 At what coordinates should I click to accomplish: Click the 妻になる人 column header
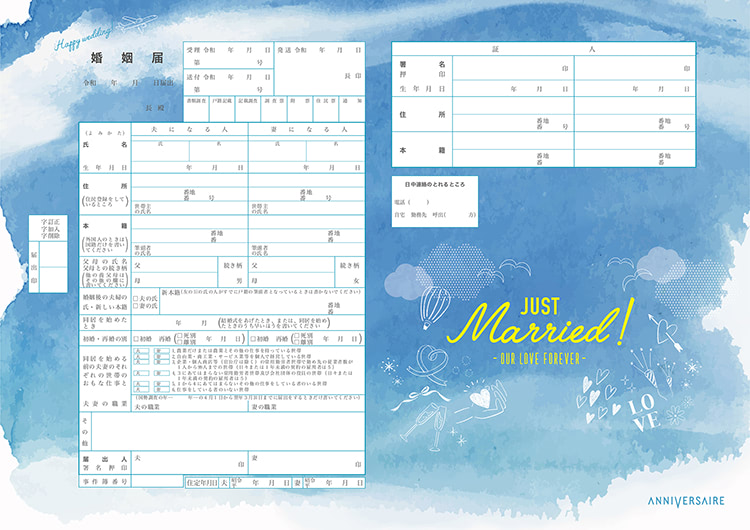coord(304,131)
